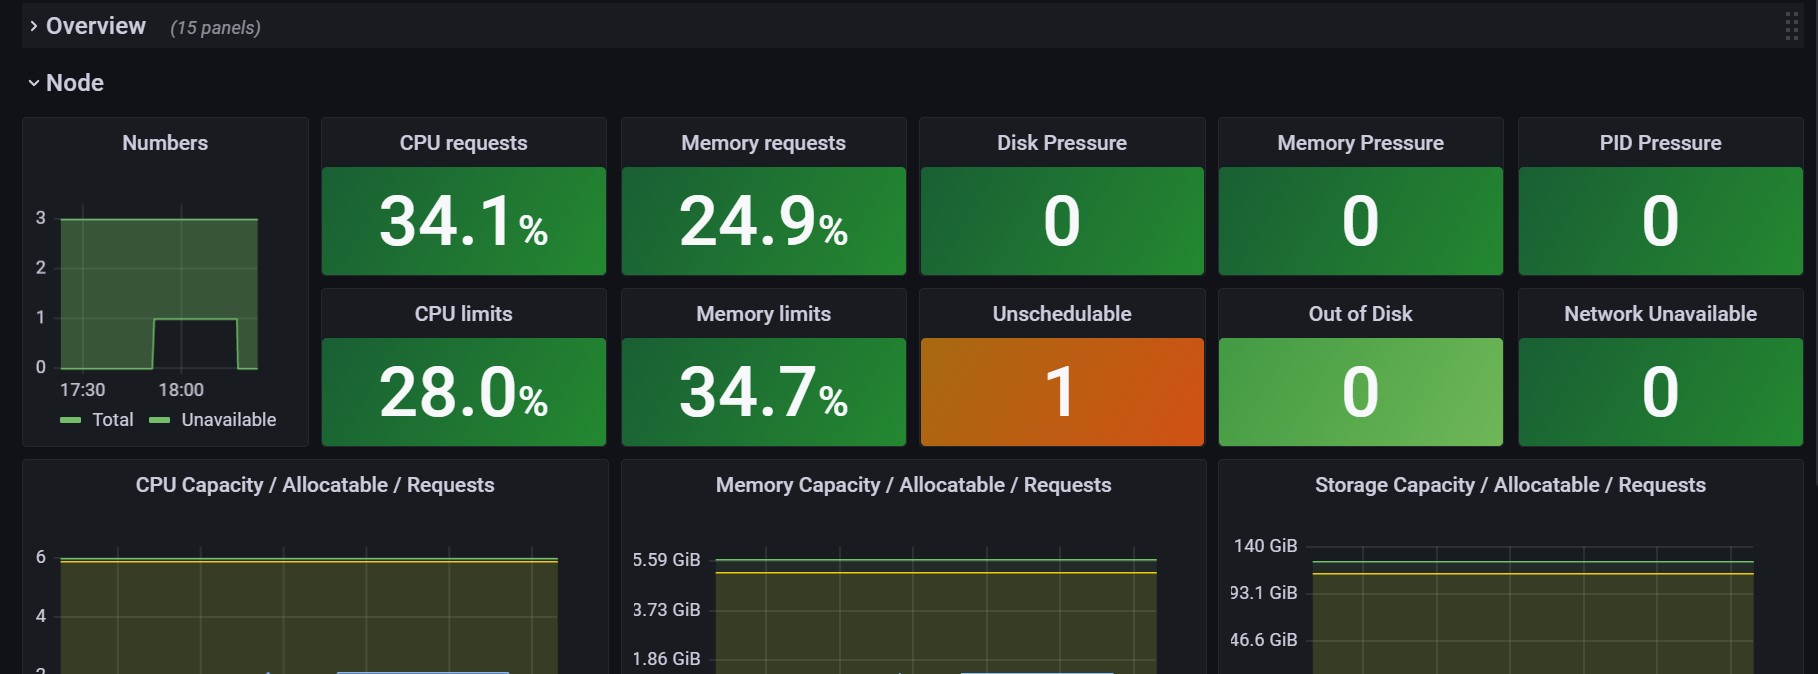The width and height of the screenshot is (1818, 674).
Task: Click the CPU limits 28.0% value
Action: coord(463,392)
